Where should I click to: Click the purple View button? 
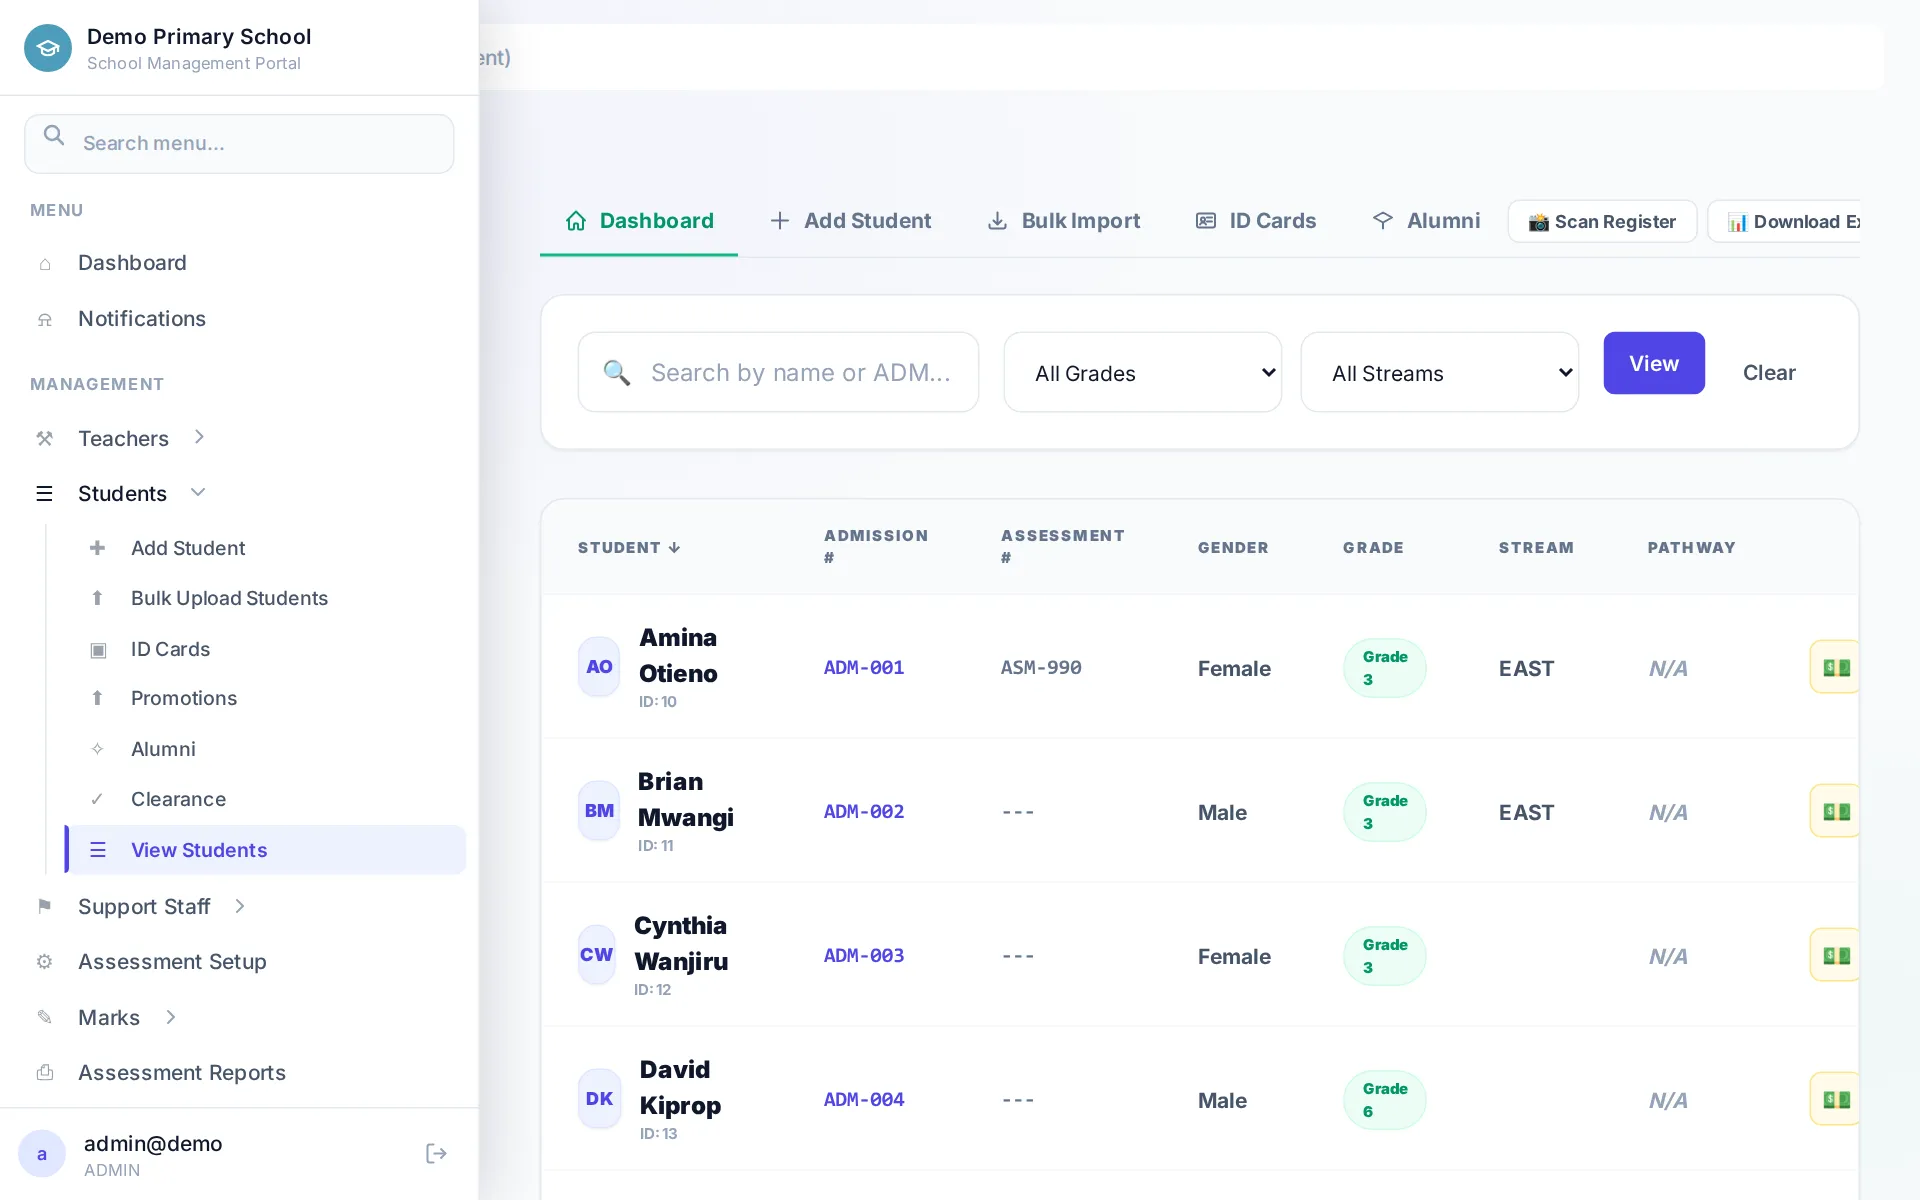[x=1654, y=363]
